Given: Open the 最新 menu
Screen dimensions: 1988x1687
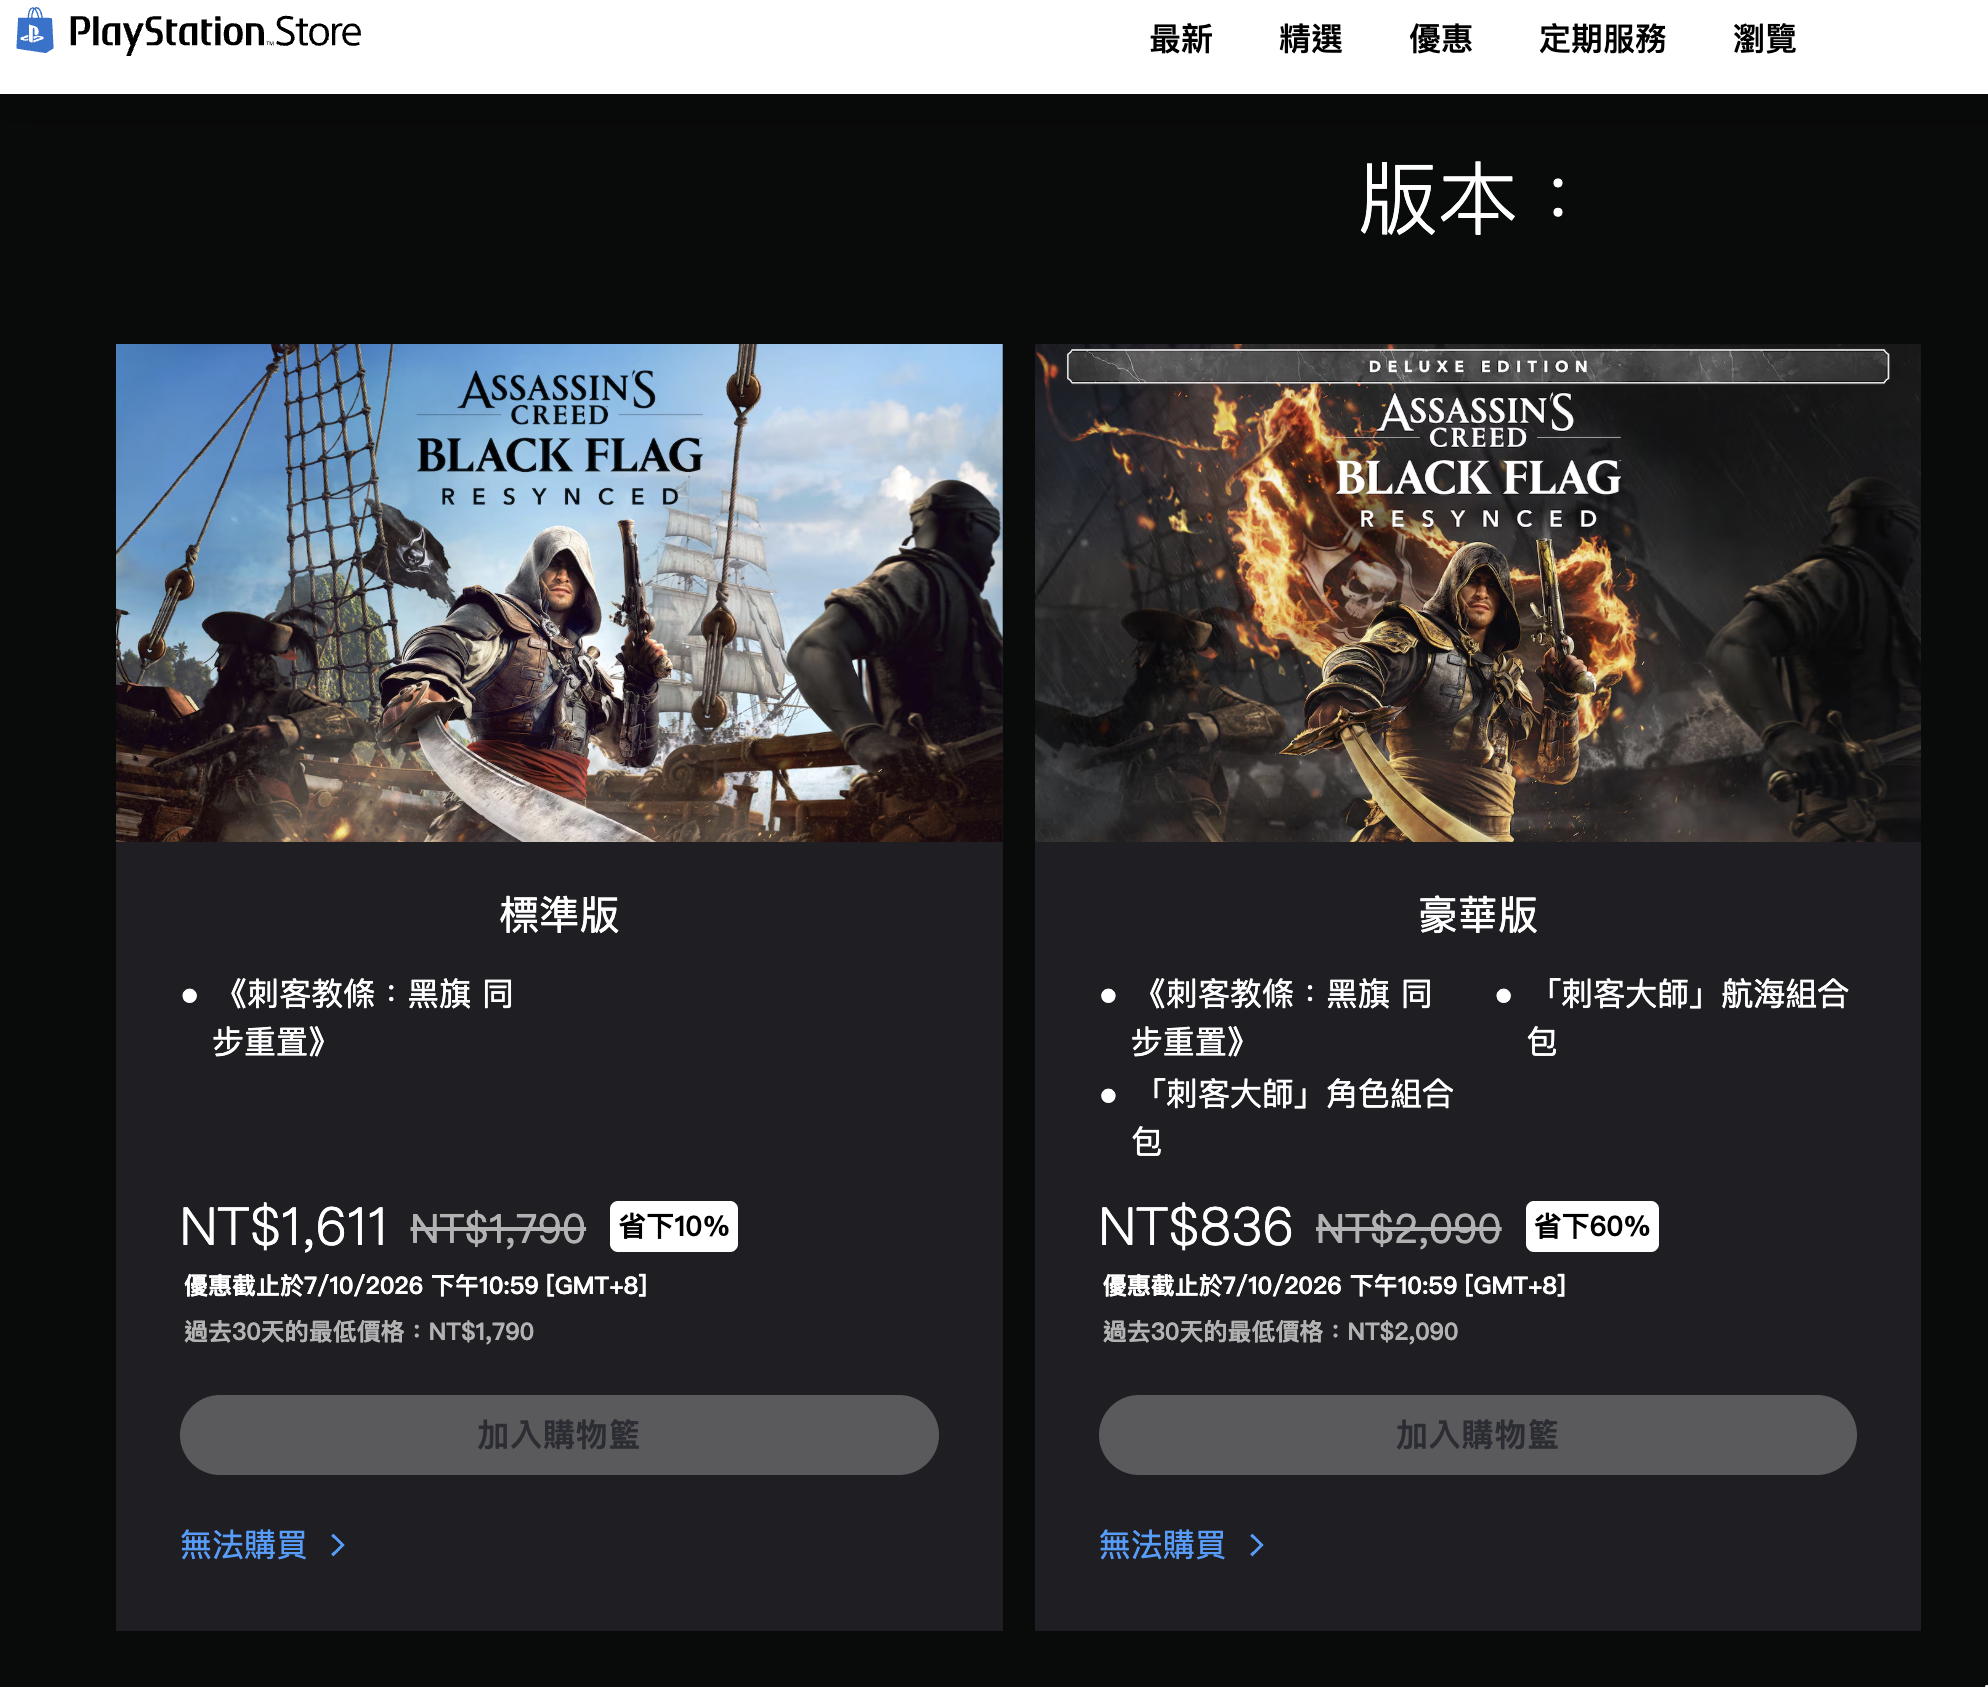Looking at the screenshot, I should point(1181,39).
